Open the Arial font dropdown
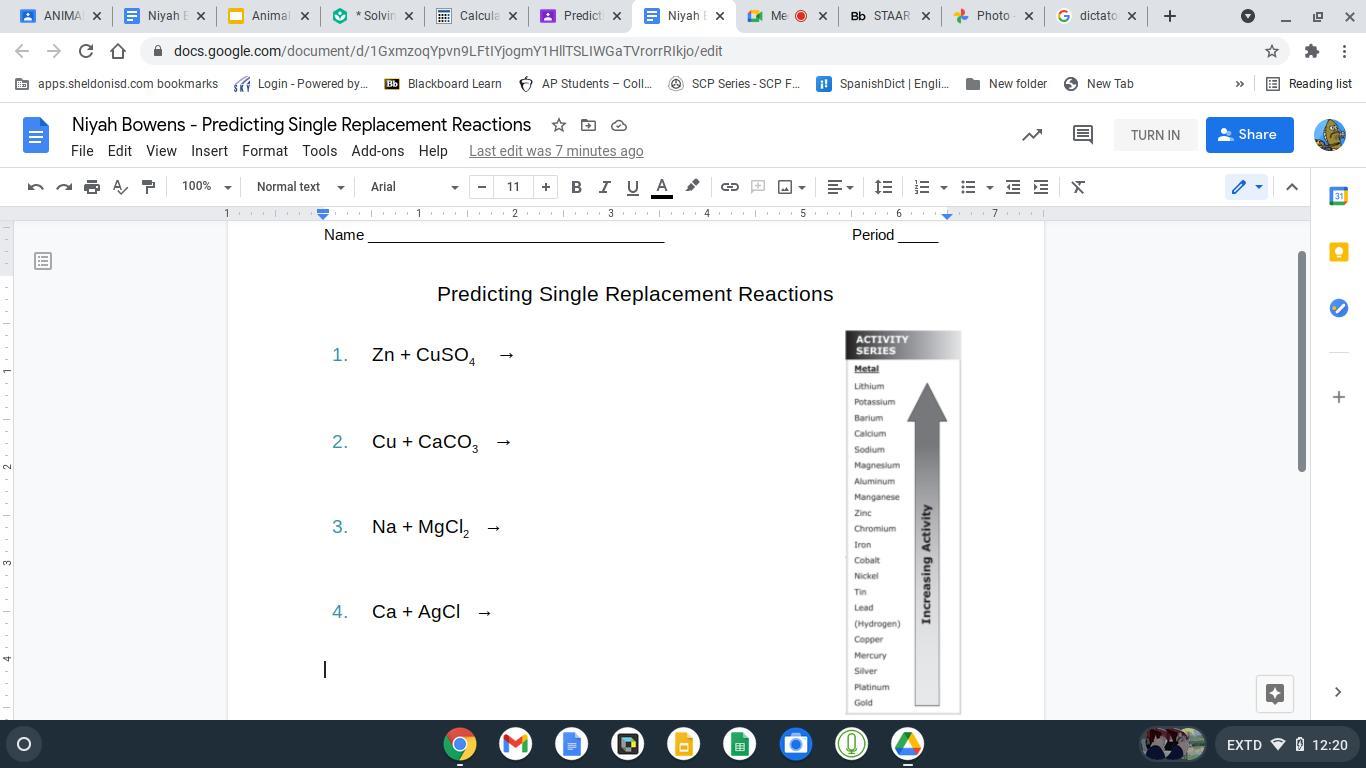1366x768 pixels. [414, 187]
